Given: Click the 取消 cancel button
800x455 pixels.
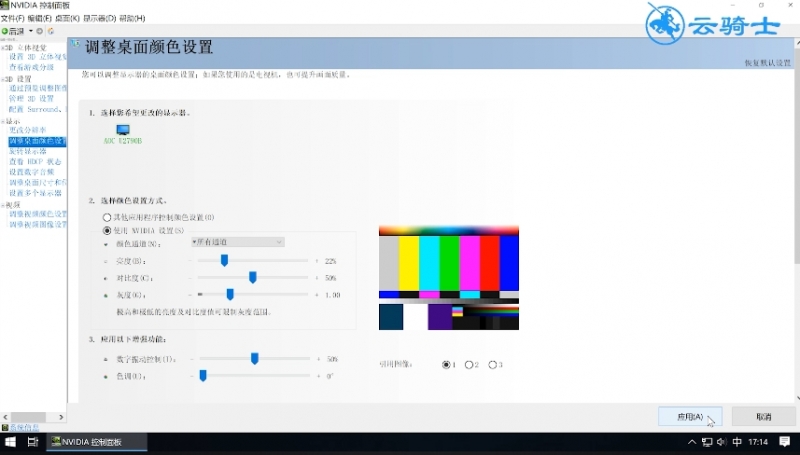Looking at the screenshot, I should coord(763,417).
